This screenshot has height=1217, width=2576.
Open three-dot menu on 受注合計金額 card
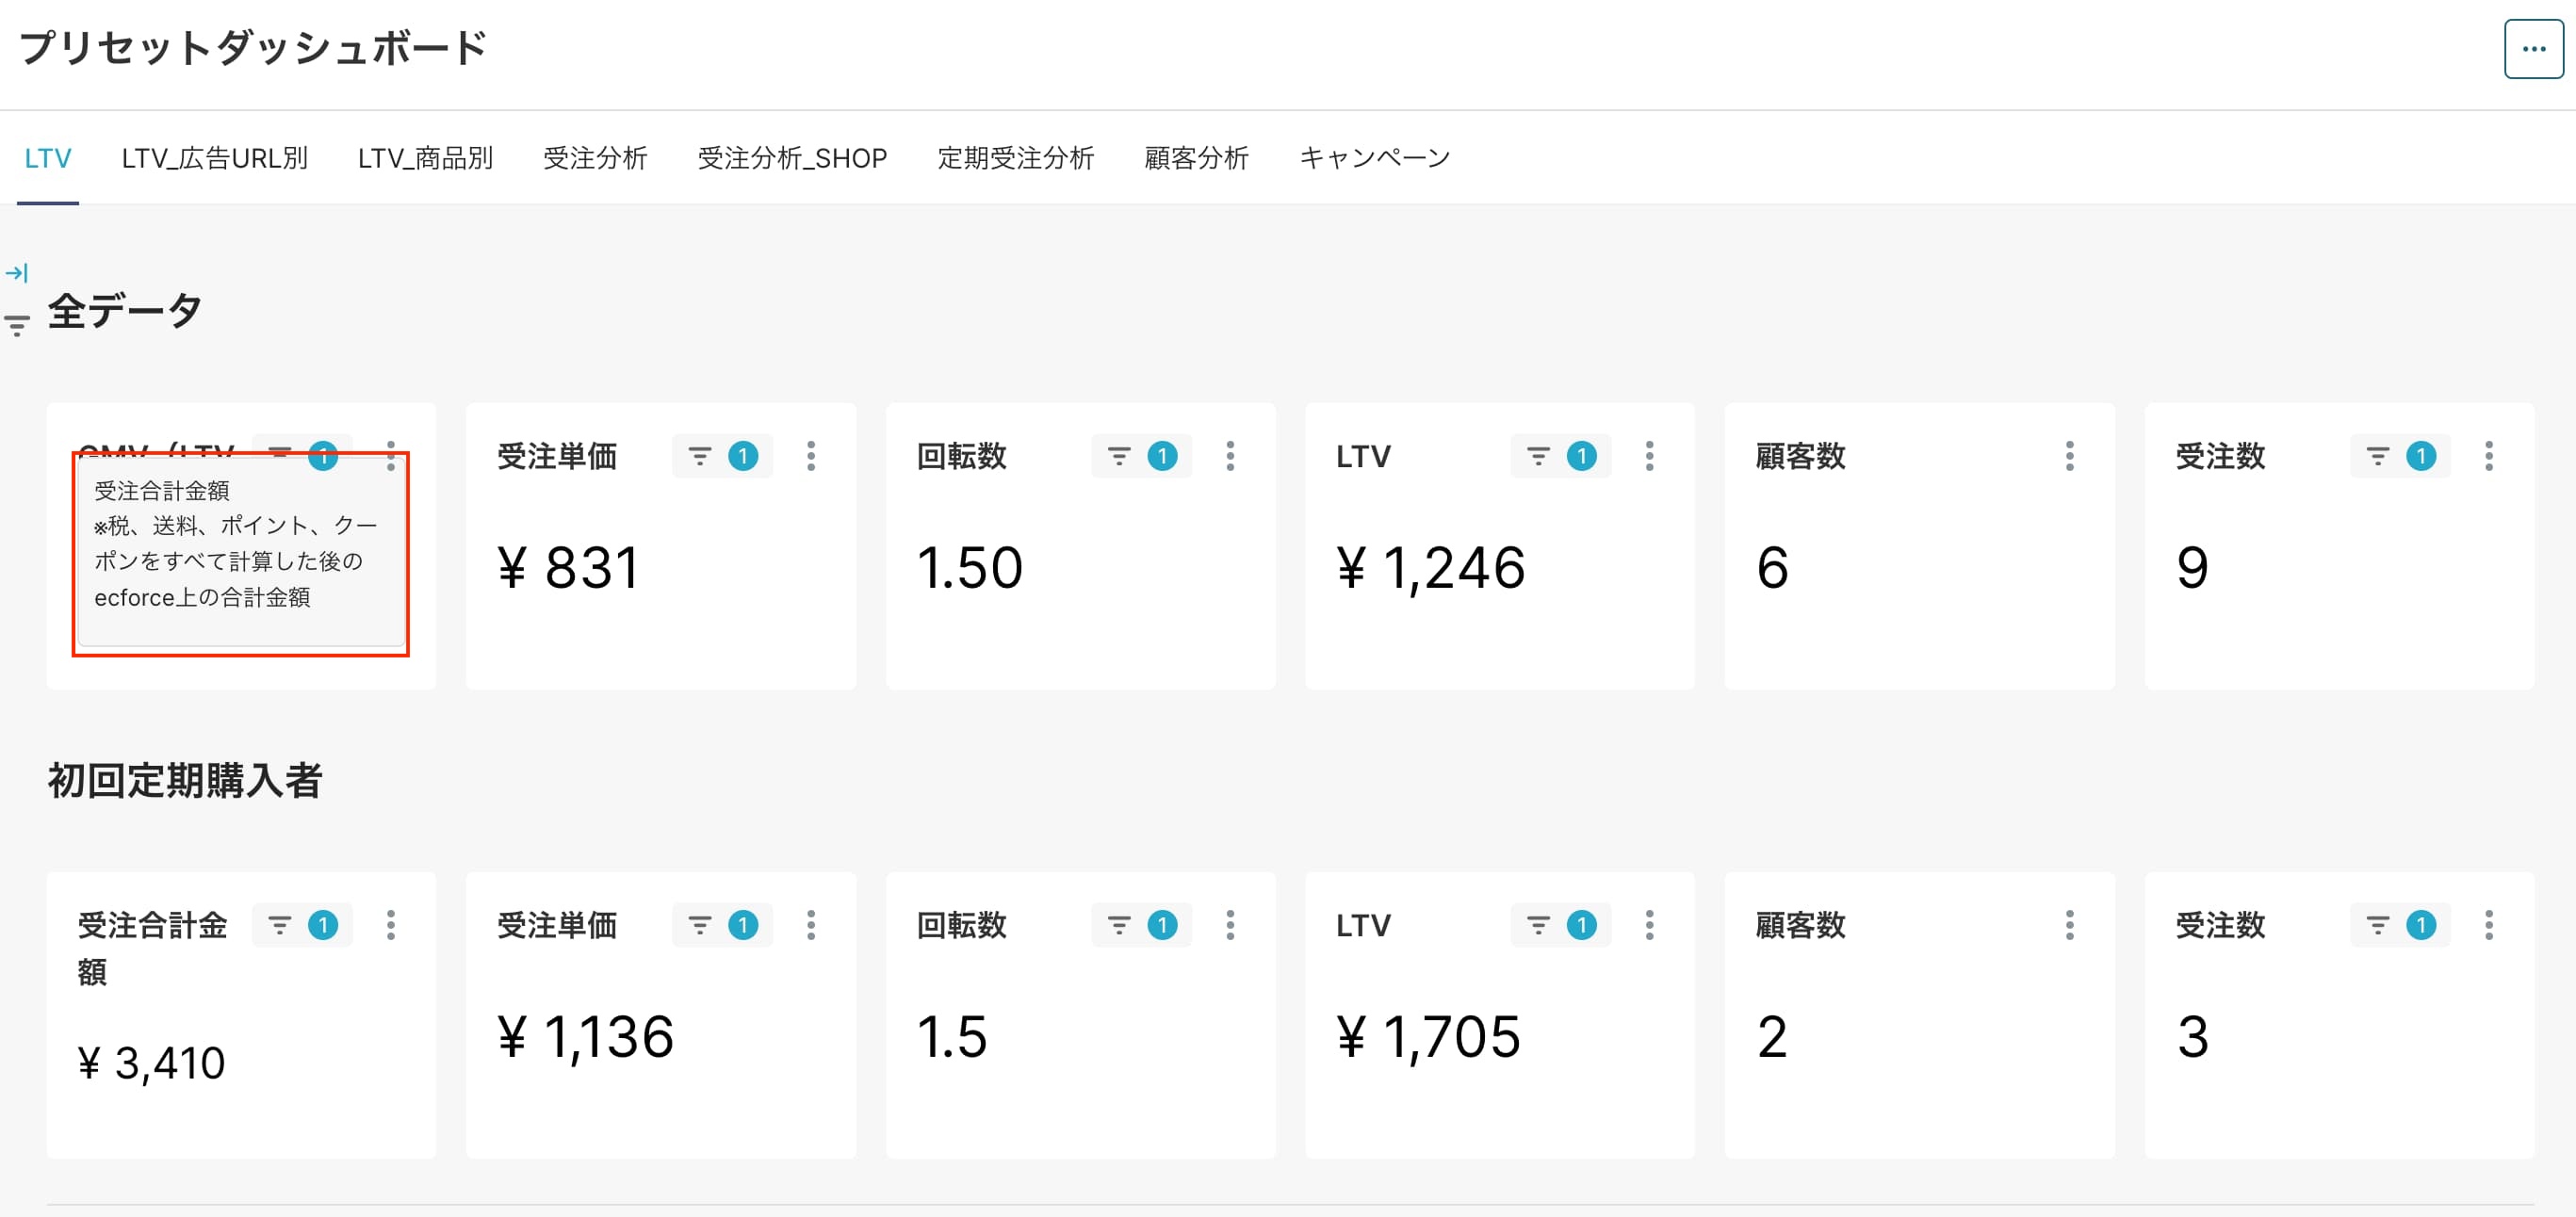(x=391, y=926)
